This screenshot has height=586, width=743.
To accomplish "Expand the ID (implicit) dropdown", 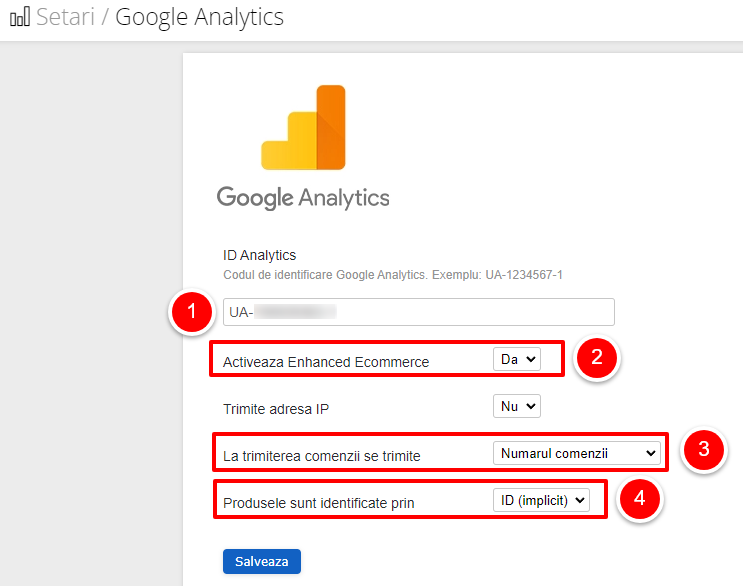I will click(541, 500).
